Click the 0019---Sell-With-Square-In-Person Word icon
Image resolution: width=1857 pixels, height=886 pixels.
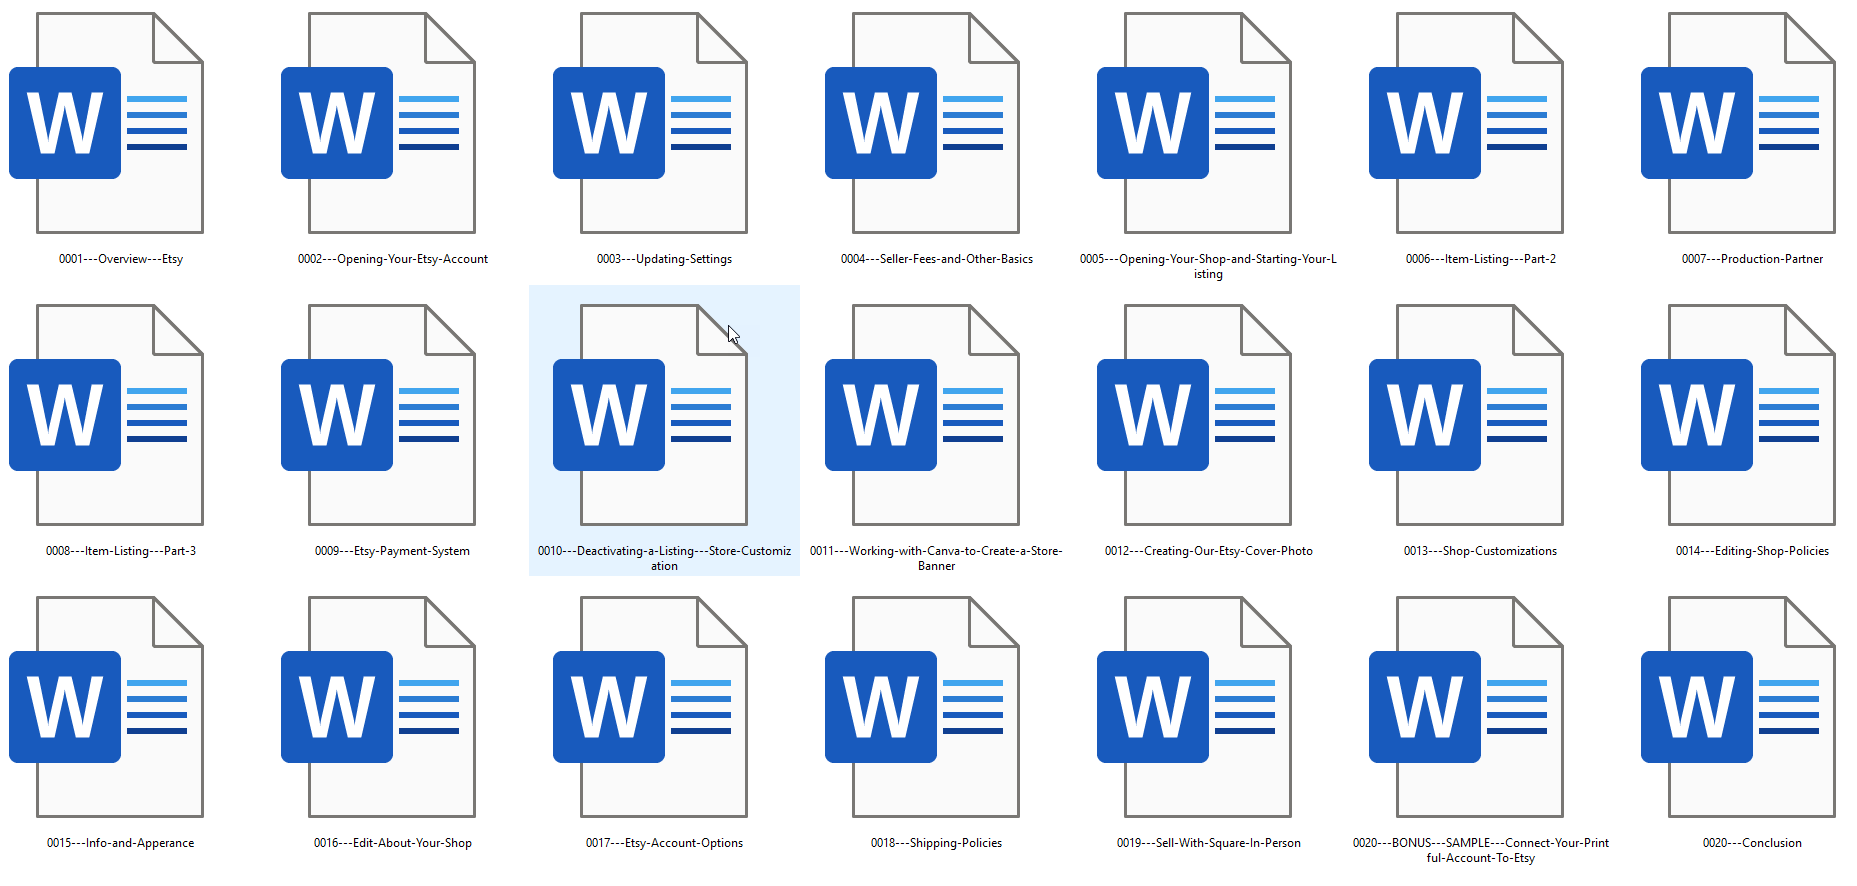coord(1194,707)
